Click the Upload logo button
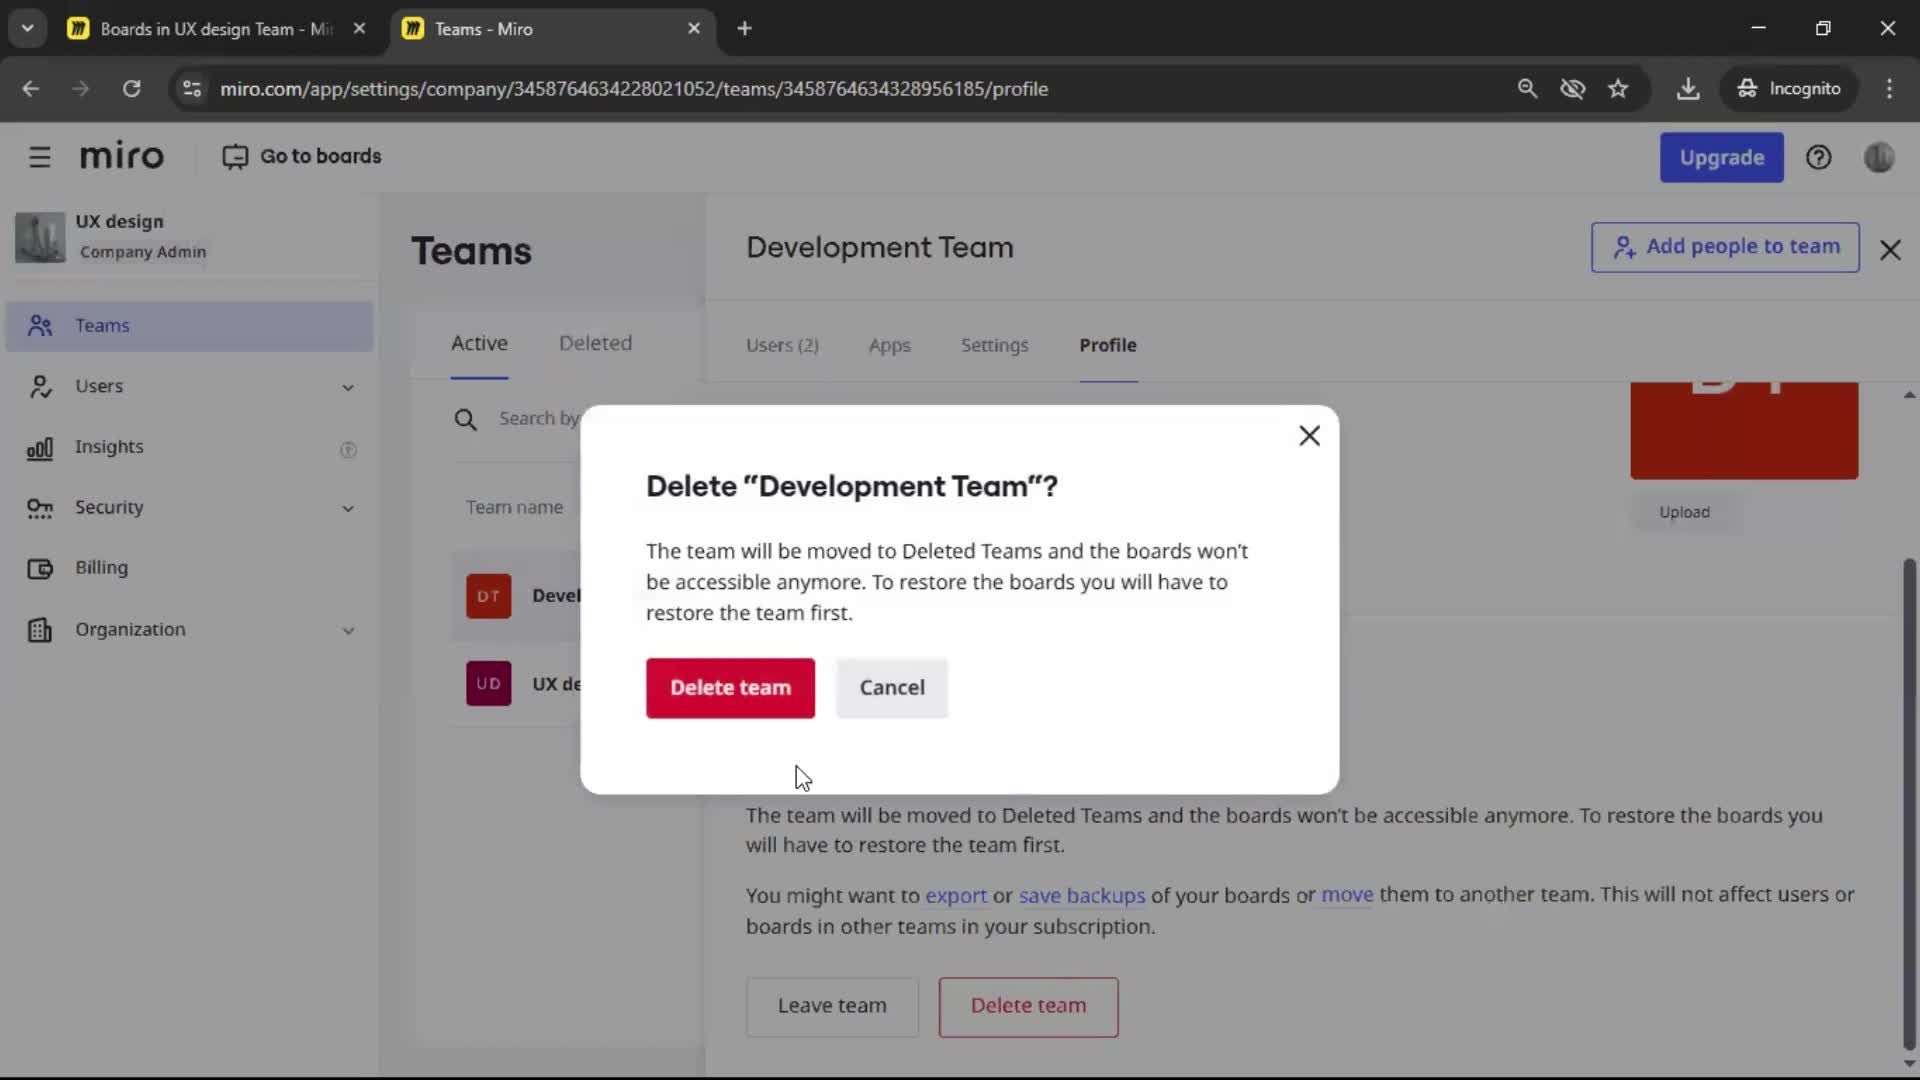Image resolution: width=1920 pixels, height=1080 pixels. pos(1684,512)
